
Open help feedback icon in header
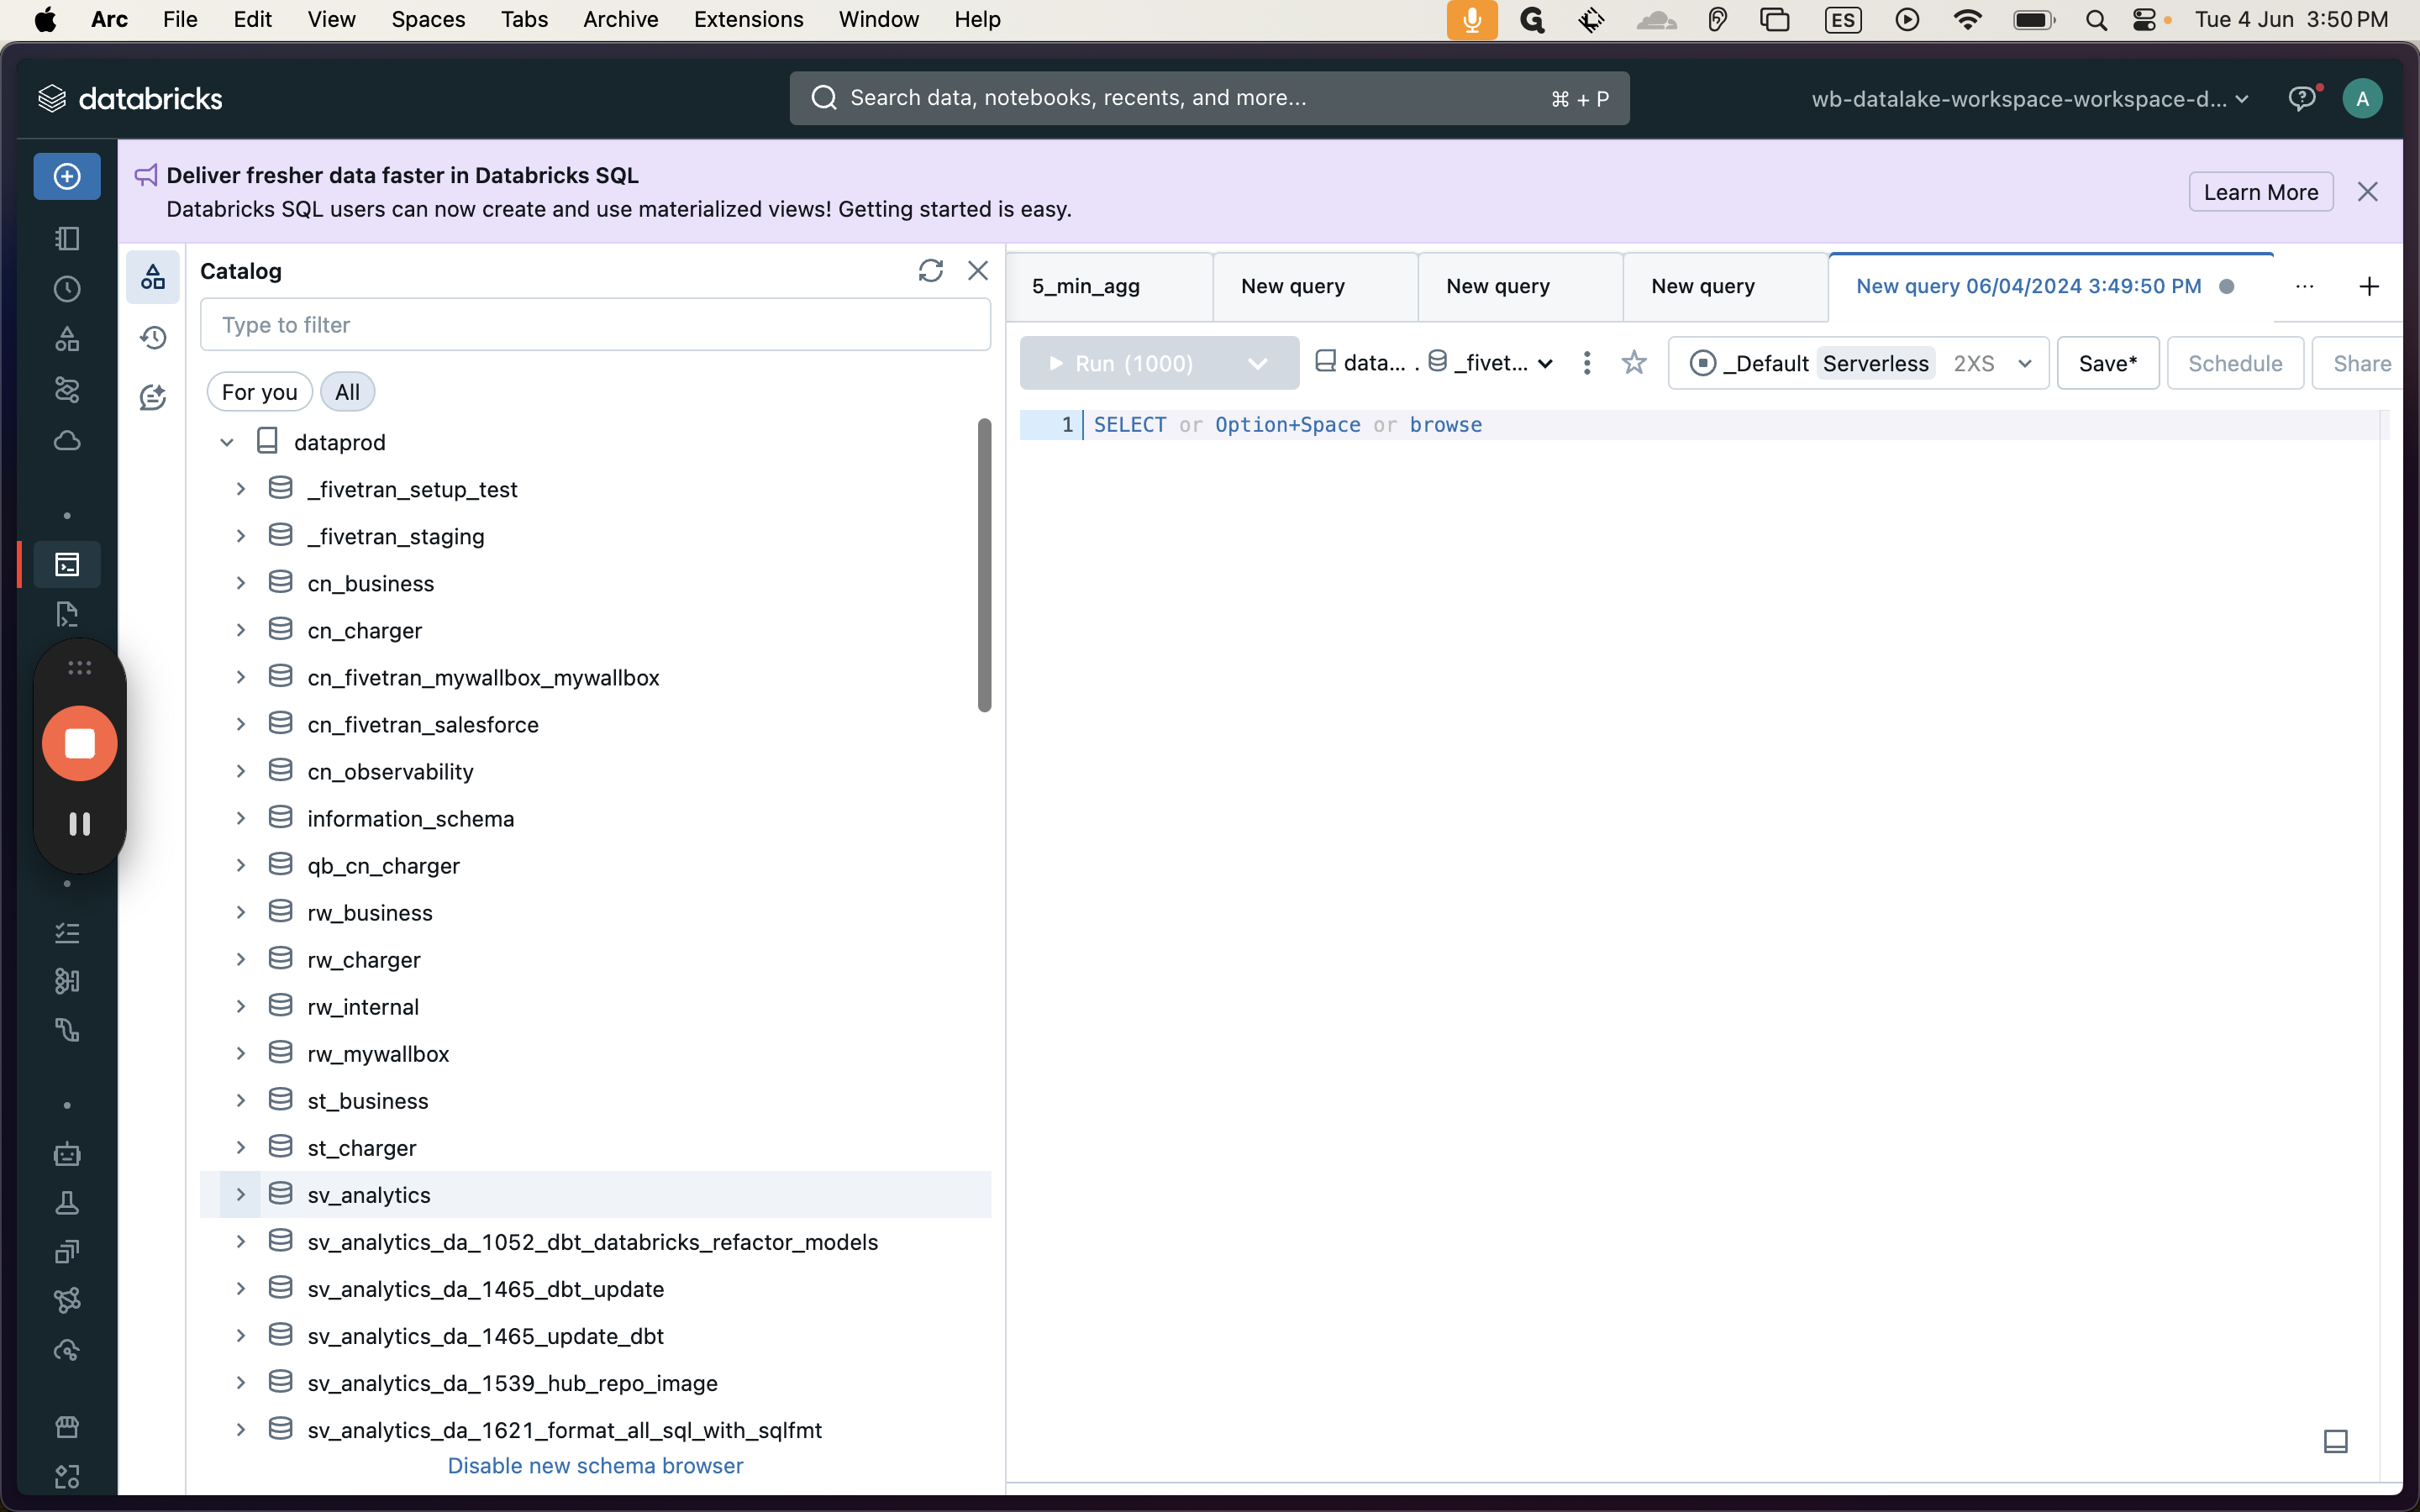[x=2302, y=98]
